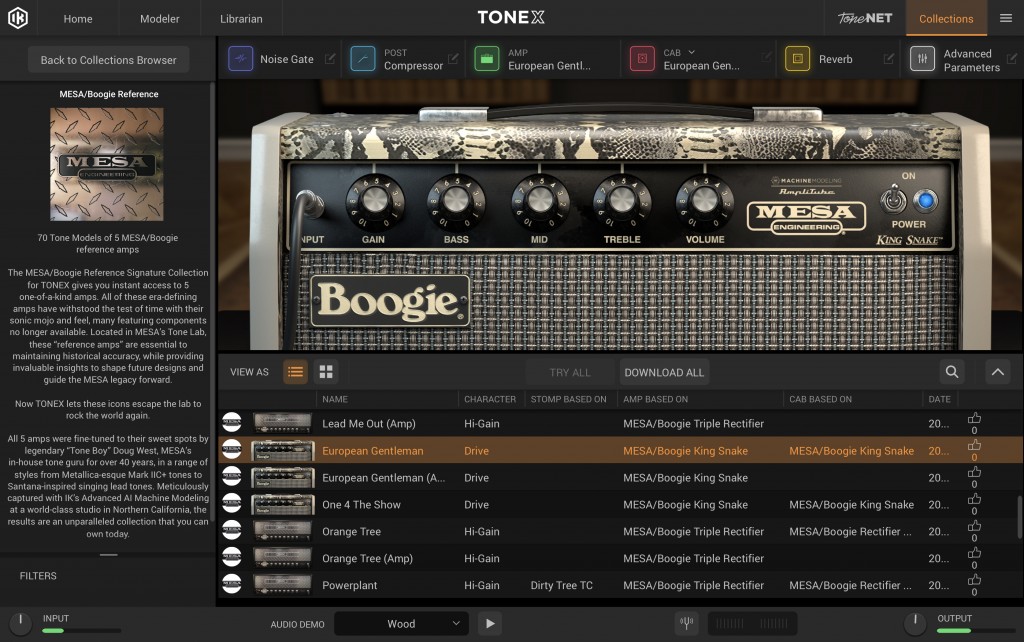The height and width of the screenshot is (642, 1024).
Task: Toggle the POST Compressor module icon
Action: pyautogui.click(x=362, y=59)
